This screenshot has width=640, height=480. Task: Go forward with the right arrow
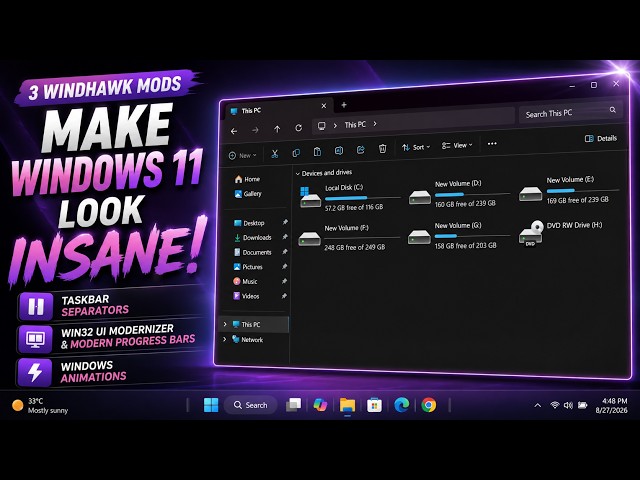click(x=256, y=130)
